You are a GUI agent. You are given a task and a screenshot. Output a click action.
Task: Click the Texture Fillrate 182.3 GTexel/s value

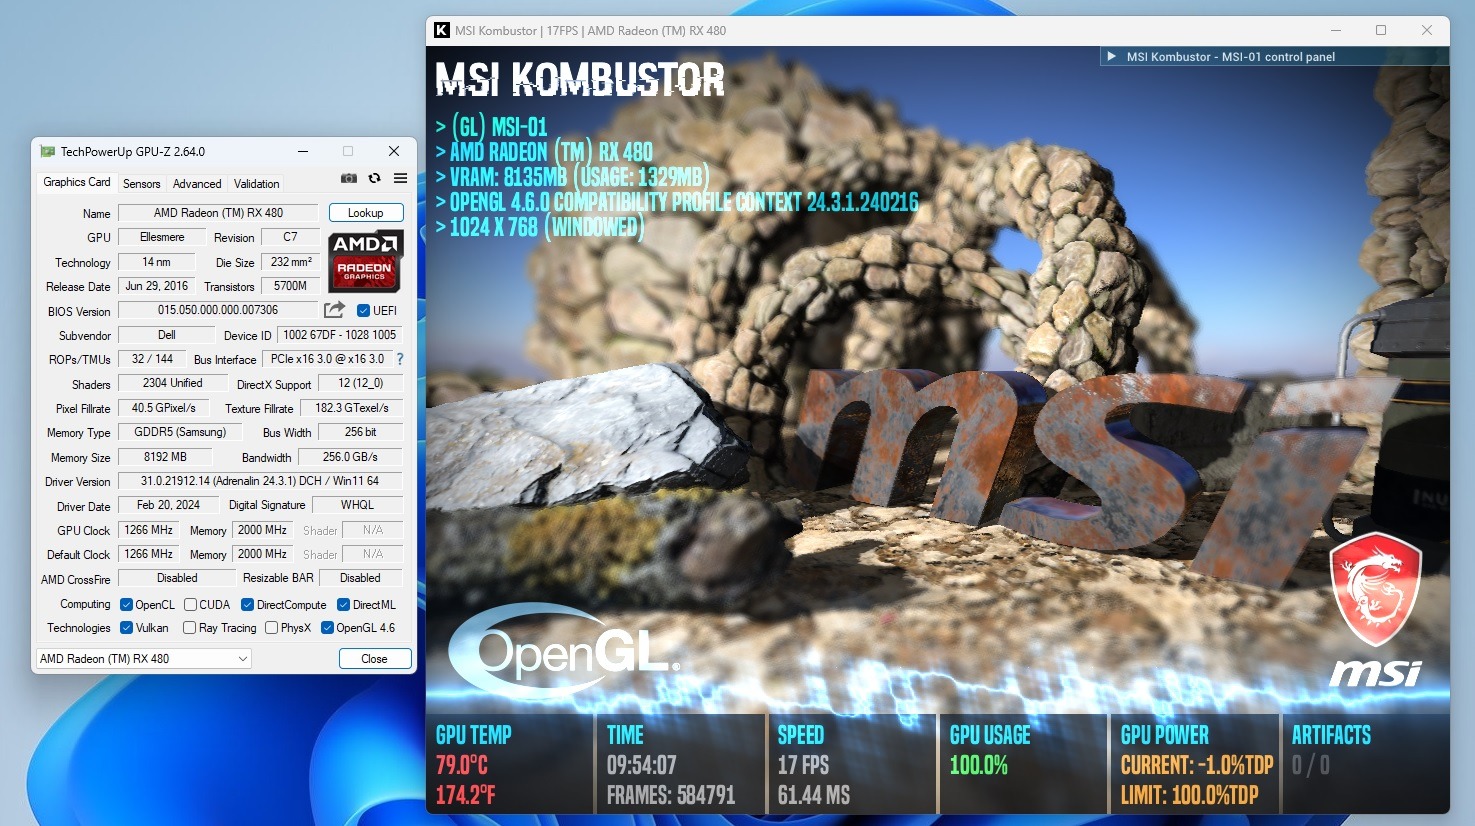[x=352, y=408]
